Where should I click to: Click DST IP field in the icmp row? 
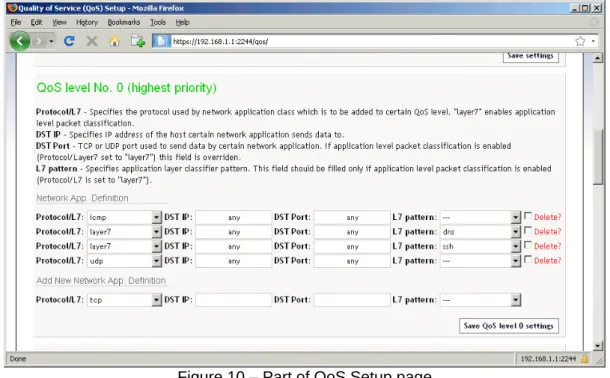233,217
